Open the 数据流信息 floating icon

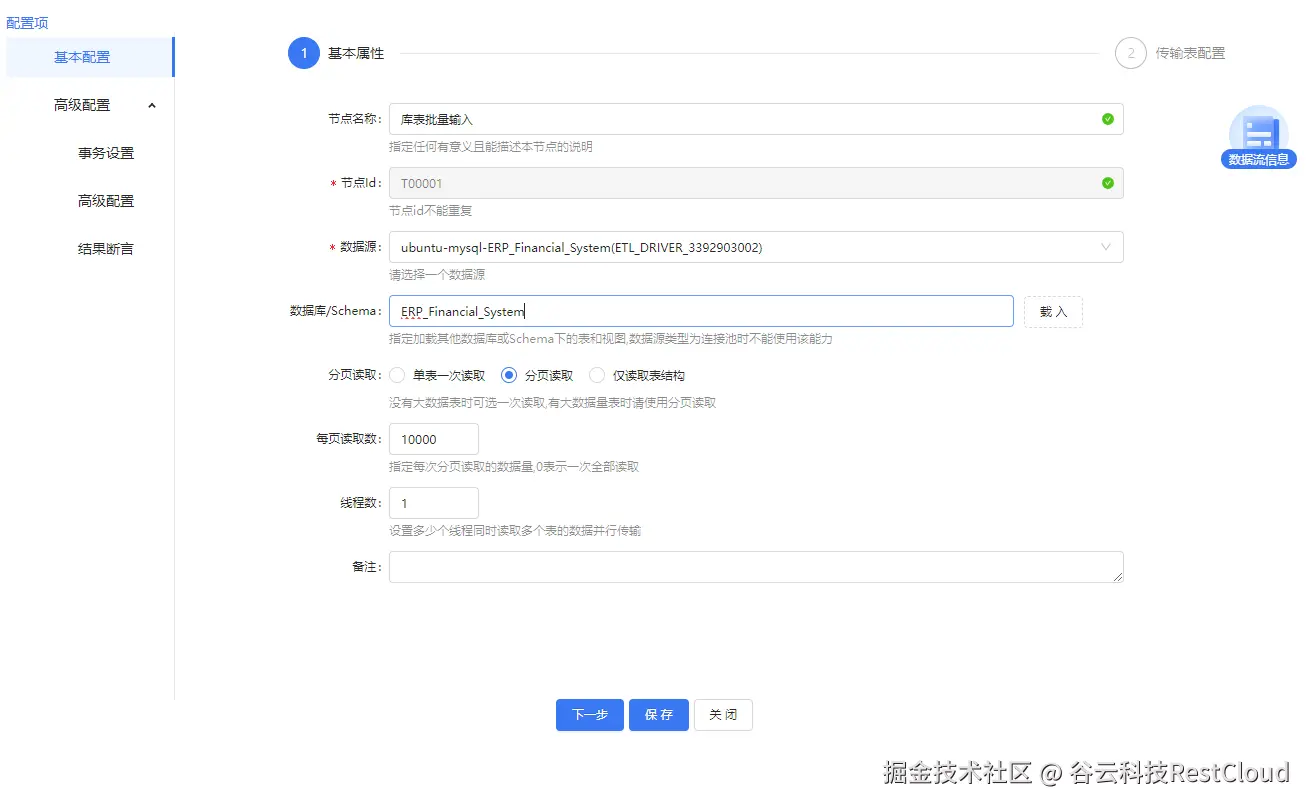click(x=1258, y=137)
